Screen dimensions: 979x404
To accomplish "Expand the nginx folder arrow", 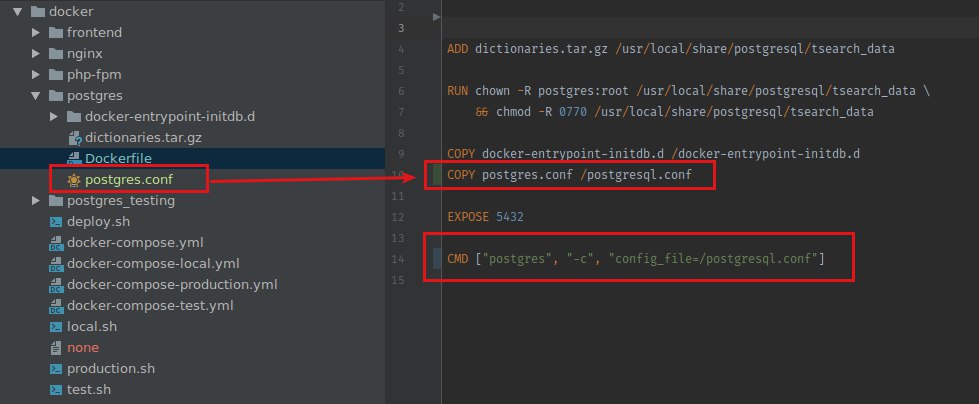I will (36, 54).
